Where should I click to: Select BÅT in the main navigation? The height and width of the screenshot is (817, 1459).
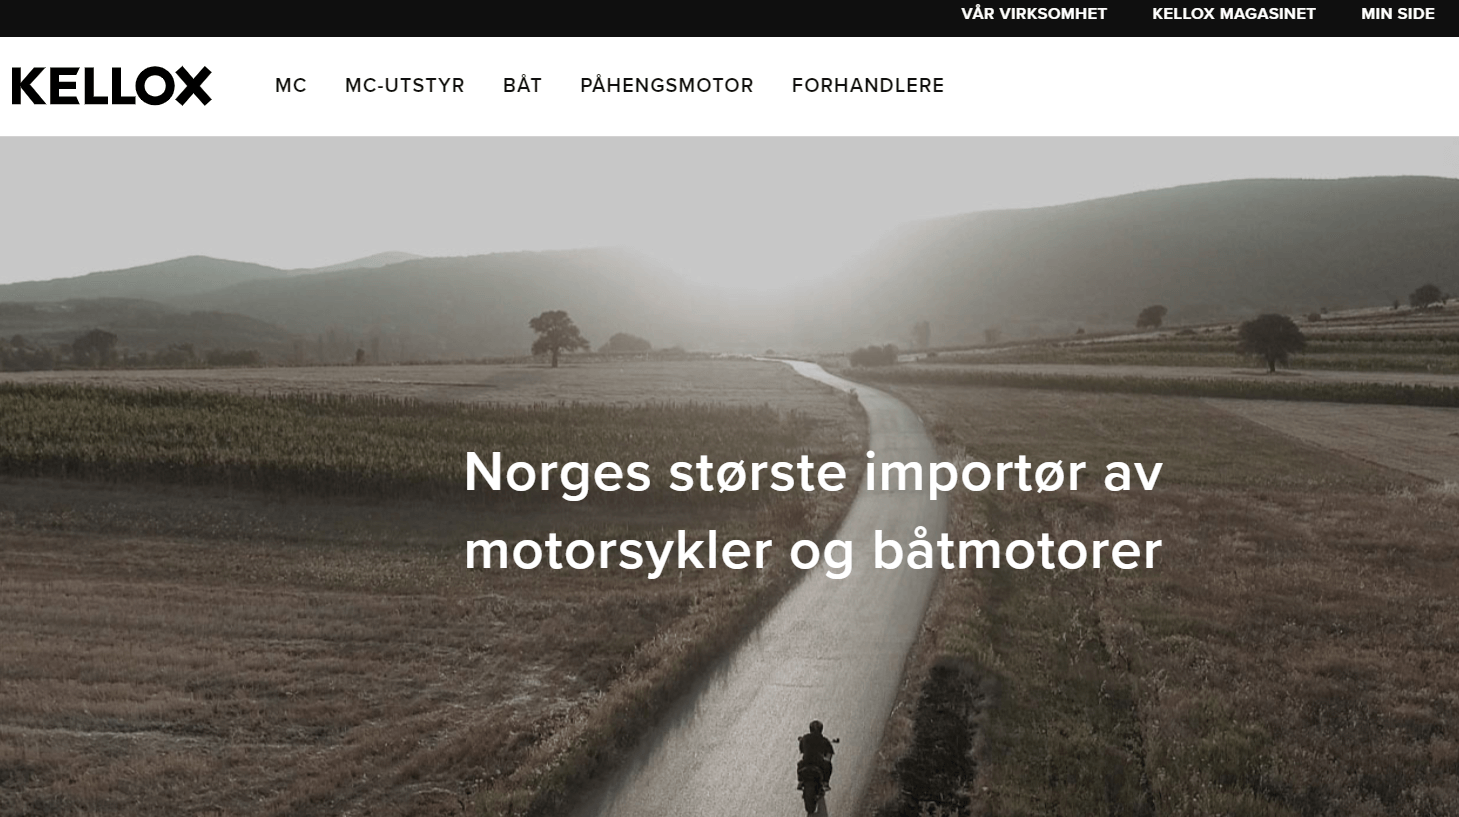[x=522, y=85]
